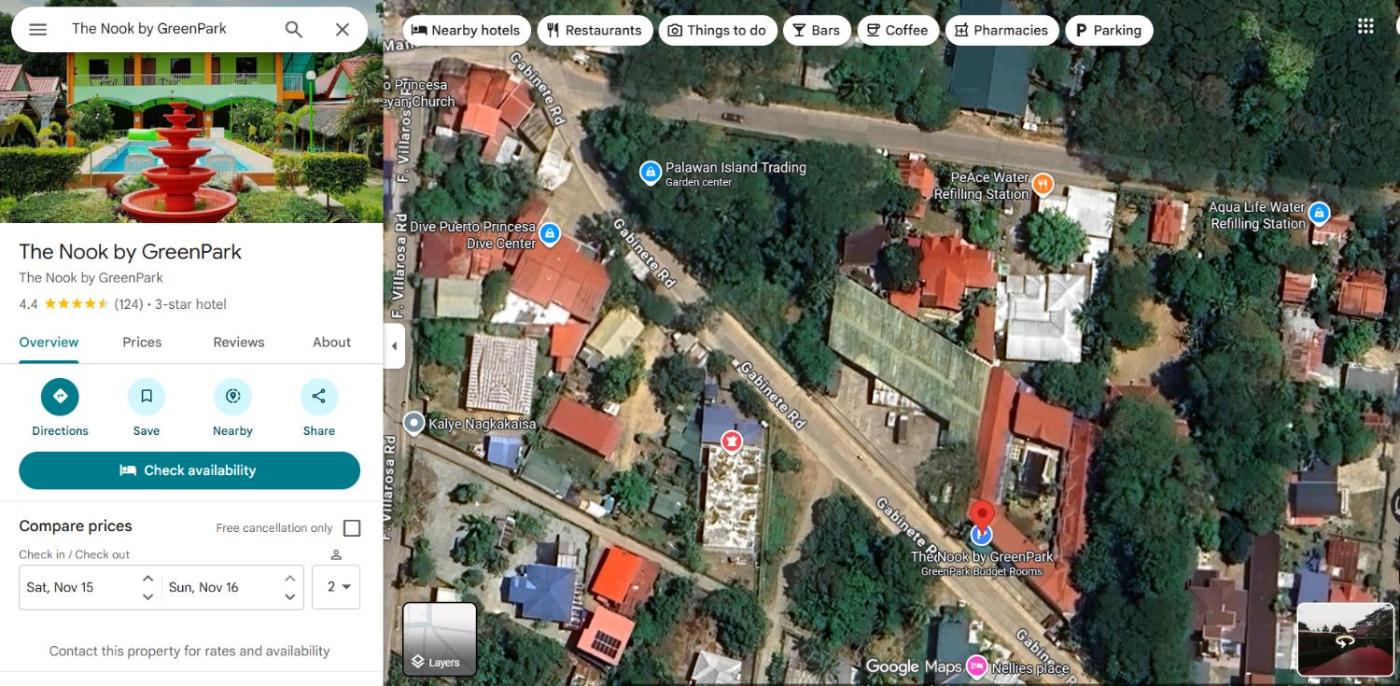Decrease the check-in date using down arrow
This screenshot has width=1400, height=686.
pyautogui.click(x=148, y=596)
